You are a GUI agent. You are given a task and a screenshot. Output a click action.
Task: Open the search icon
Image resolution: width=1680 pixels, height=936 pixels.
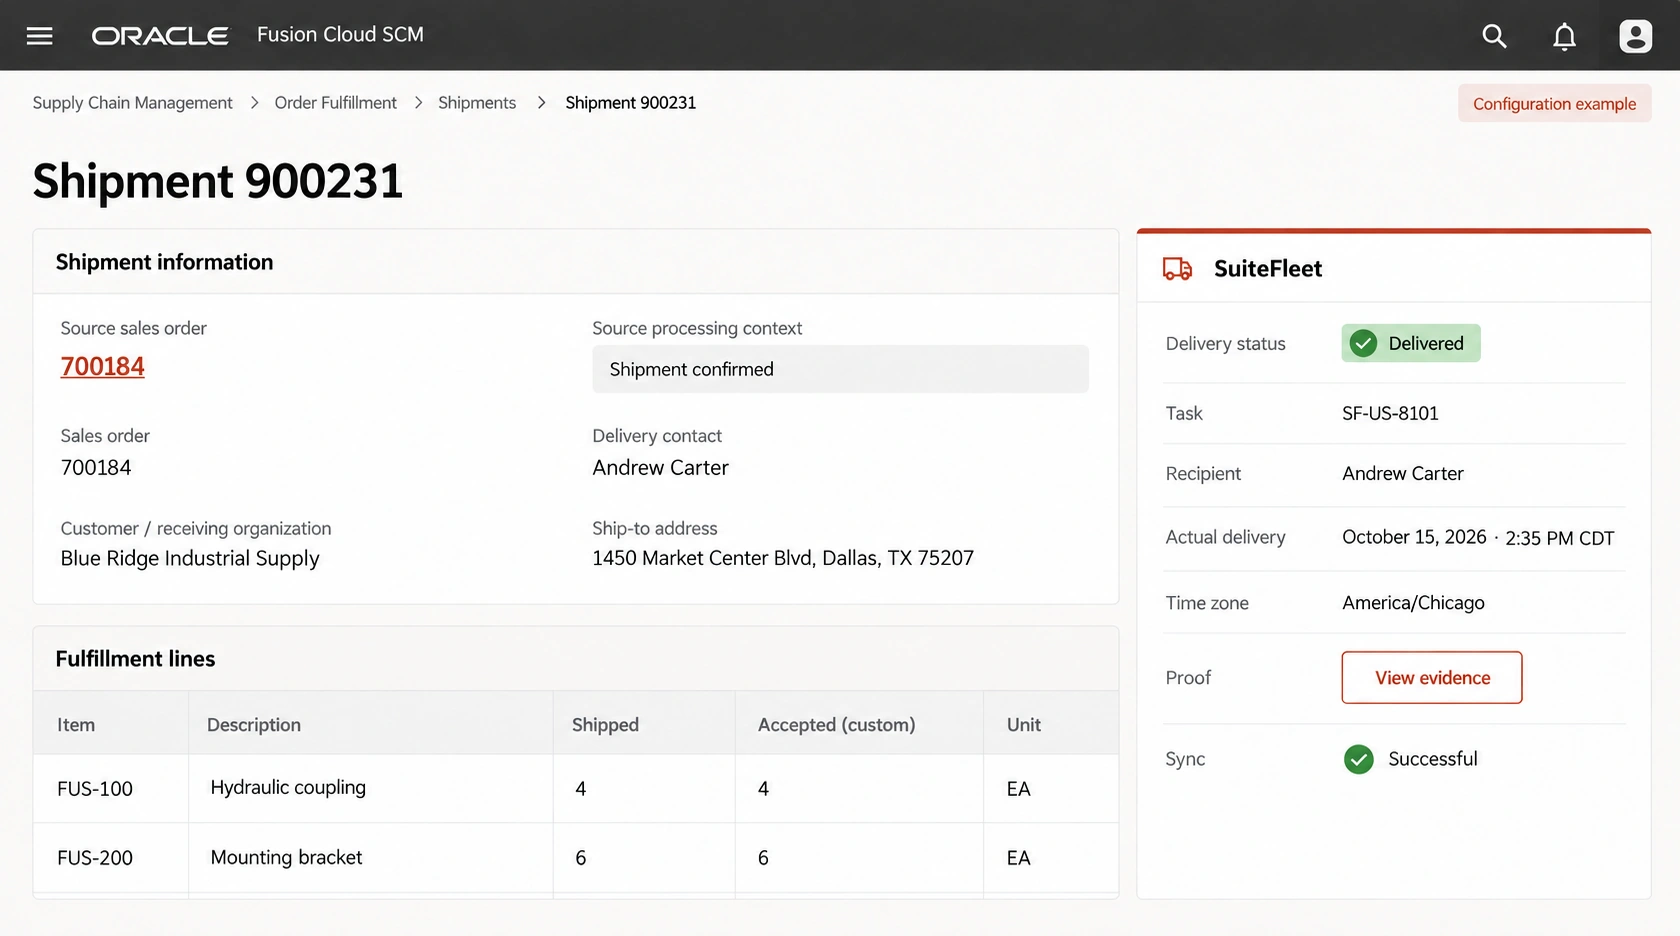click(x=1494, y=36)
